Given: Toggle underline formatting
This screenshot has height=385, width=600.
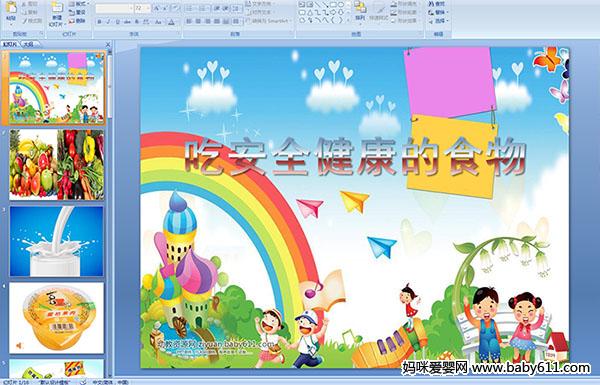Looking at the screenshot, I should click(117, 22).
